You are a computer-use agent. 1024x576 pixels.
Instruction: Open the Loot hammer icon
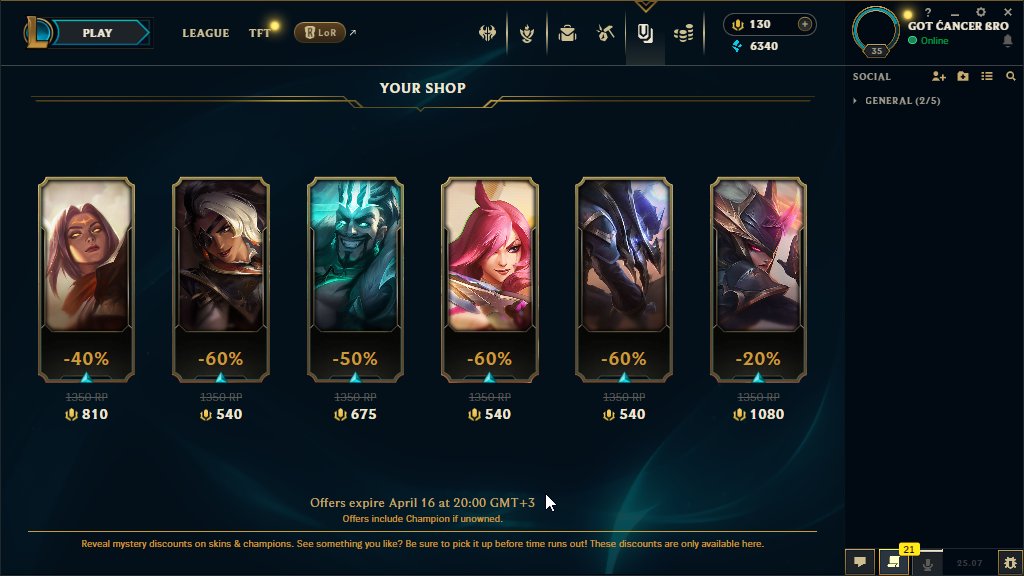coord(605,33)
